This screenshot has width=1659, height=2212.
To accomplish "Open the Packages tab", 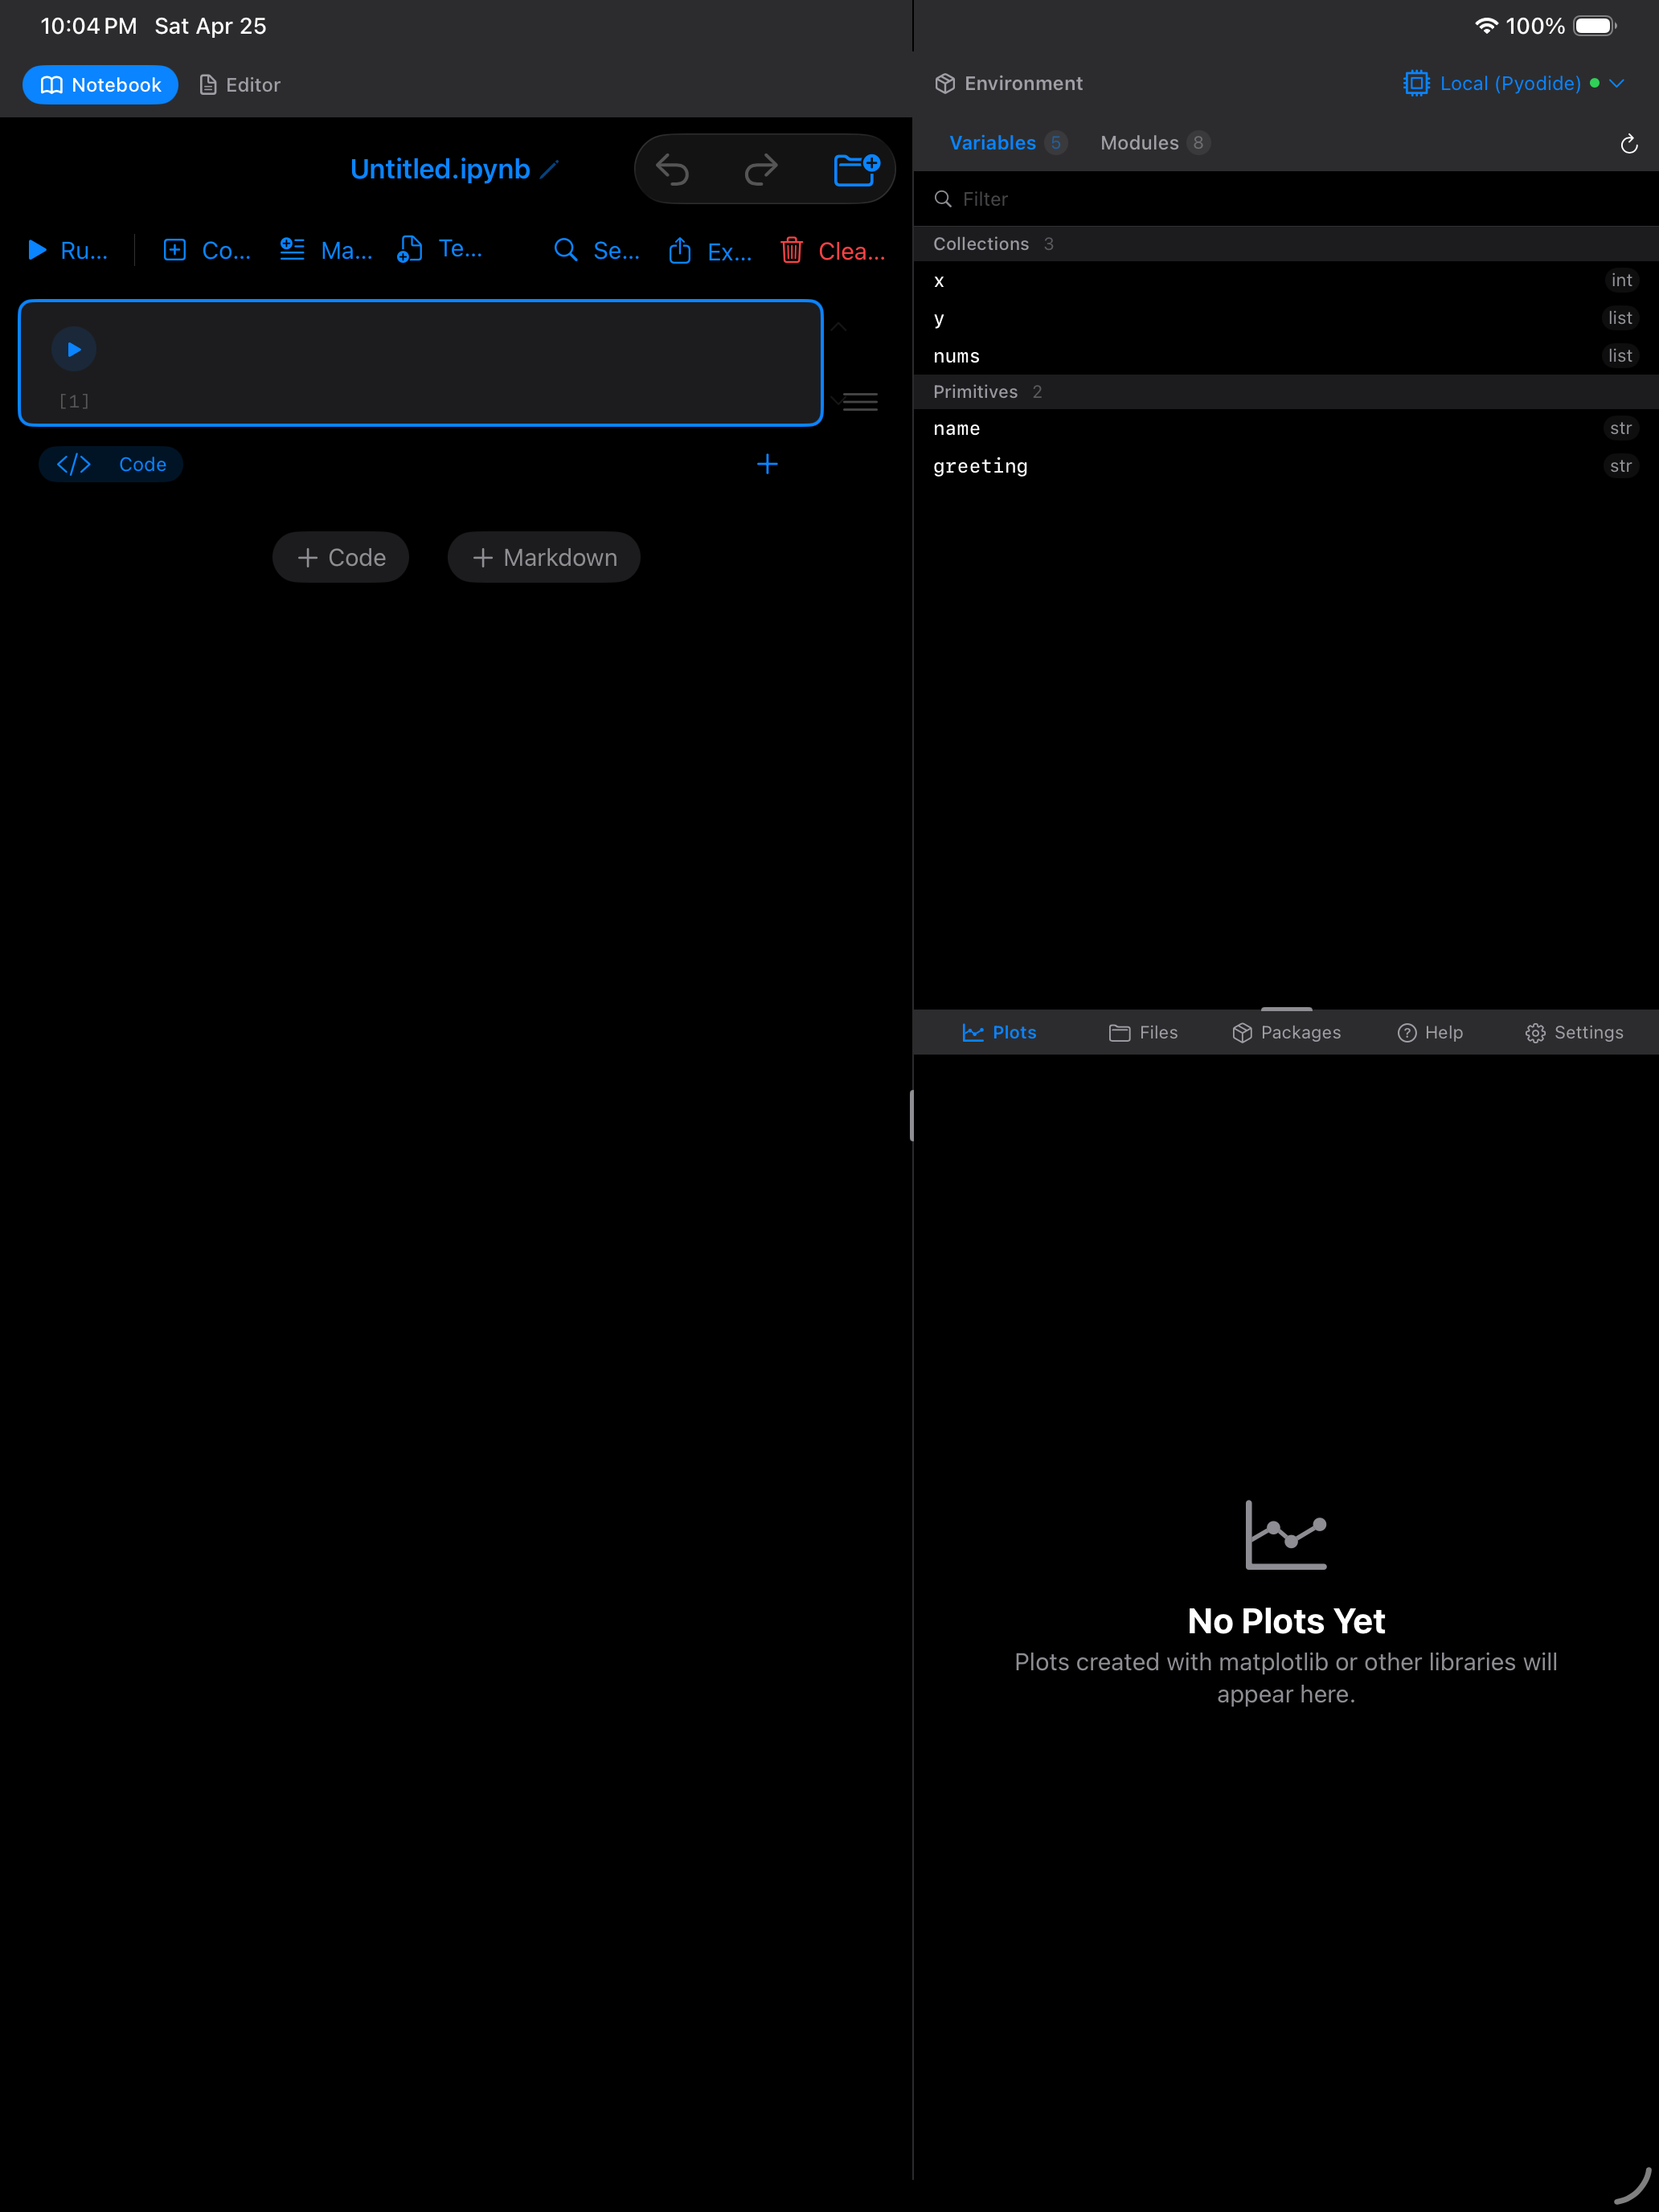I will coord(1286,1033).
